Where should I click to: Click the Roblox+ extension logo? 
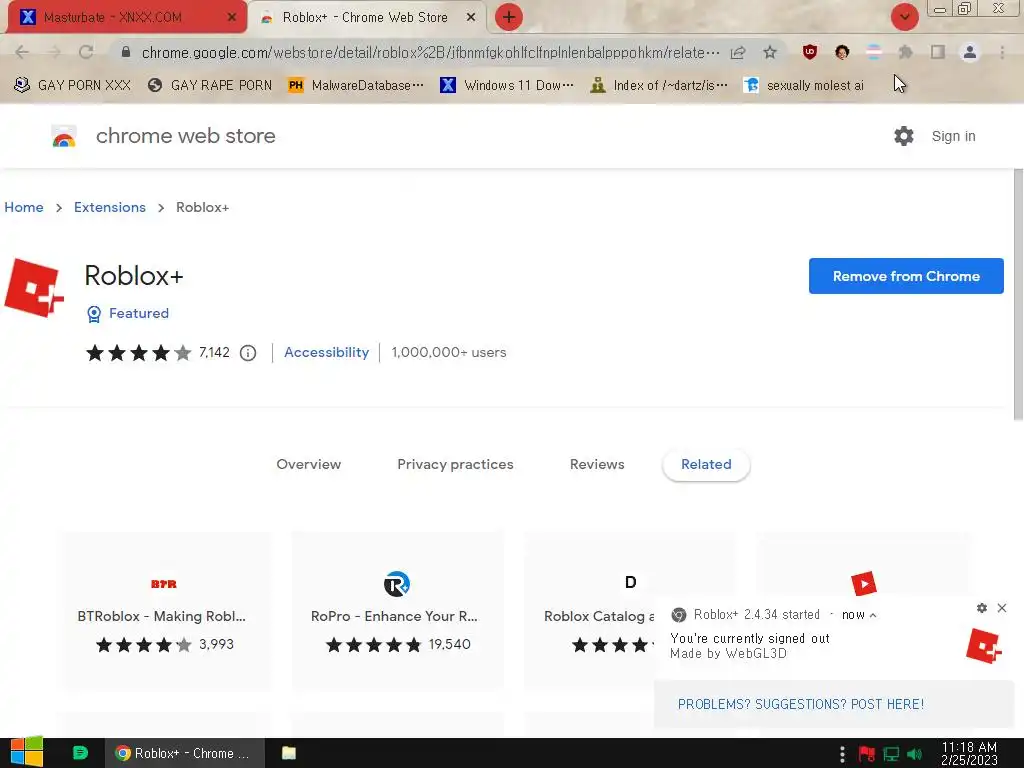[34, 288]
